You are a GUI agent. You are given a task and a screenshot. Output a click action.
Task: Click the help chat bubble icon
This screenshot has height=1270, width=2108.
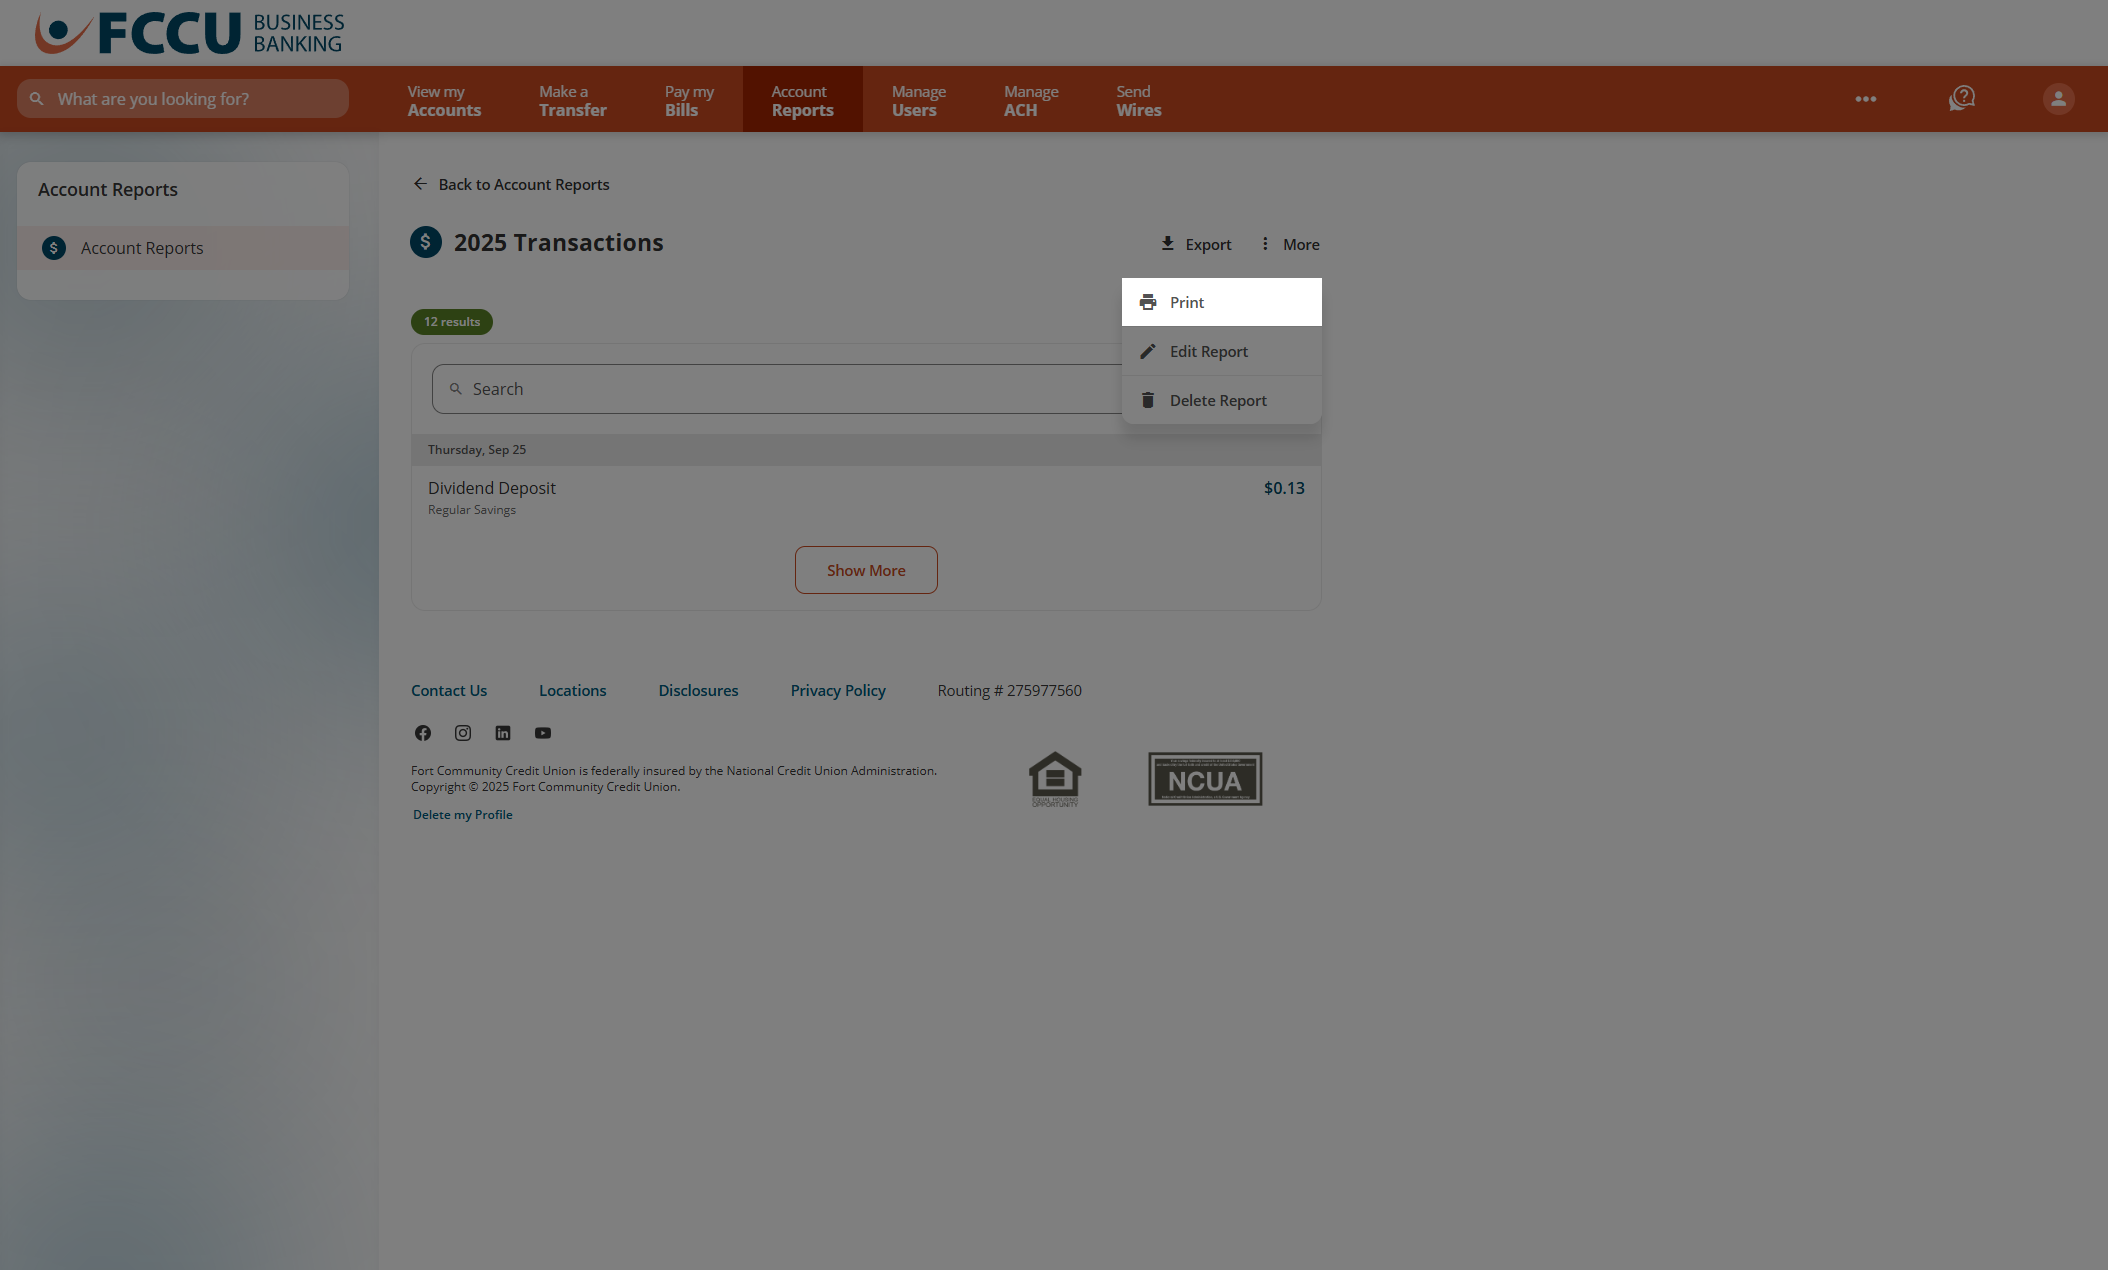pyautogui.click(x=1961, y=98)
